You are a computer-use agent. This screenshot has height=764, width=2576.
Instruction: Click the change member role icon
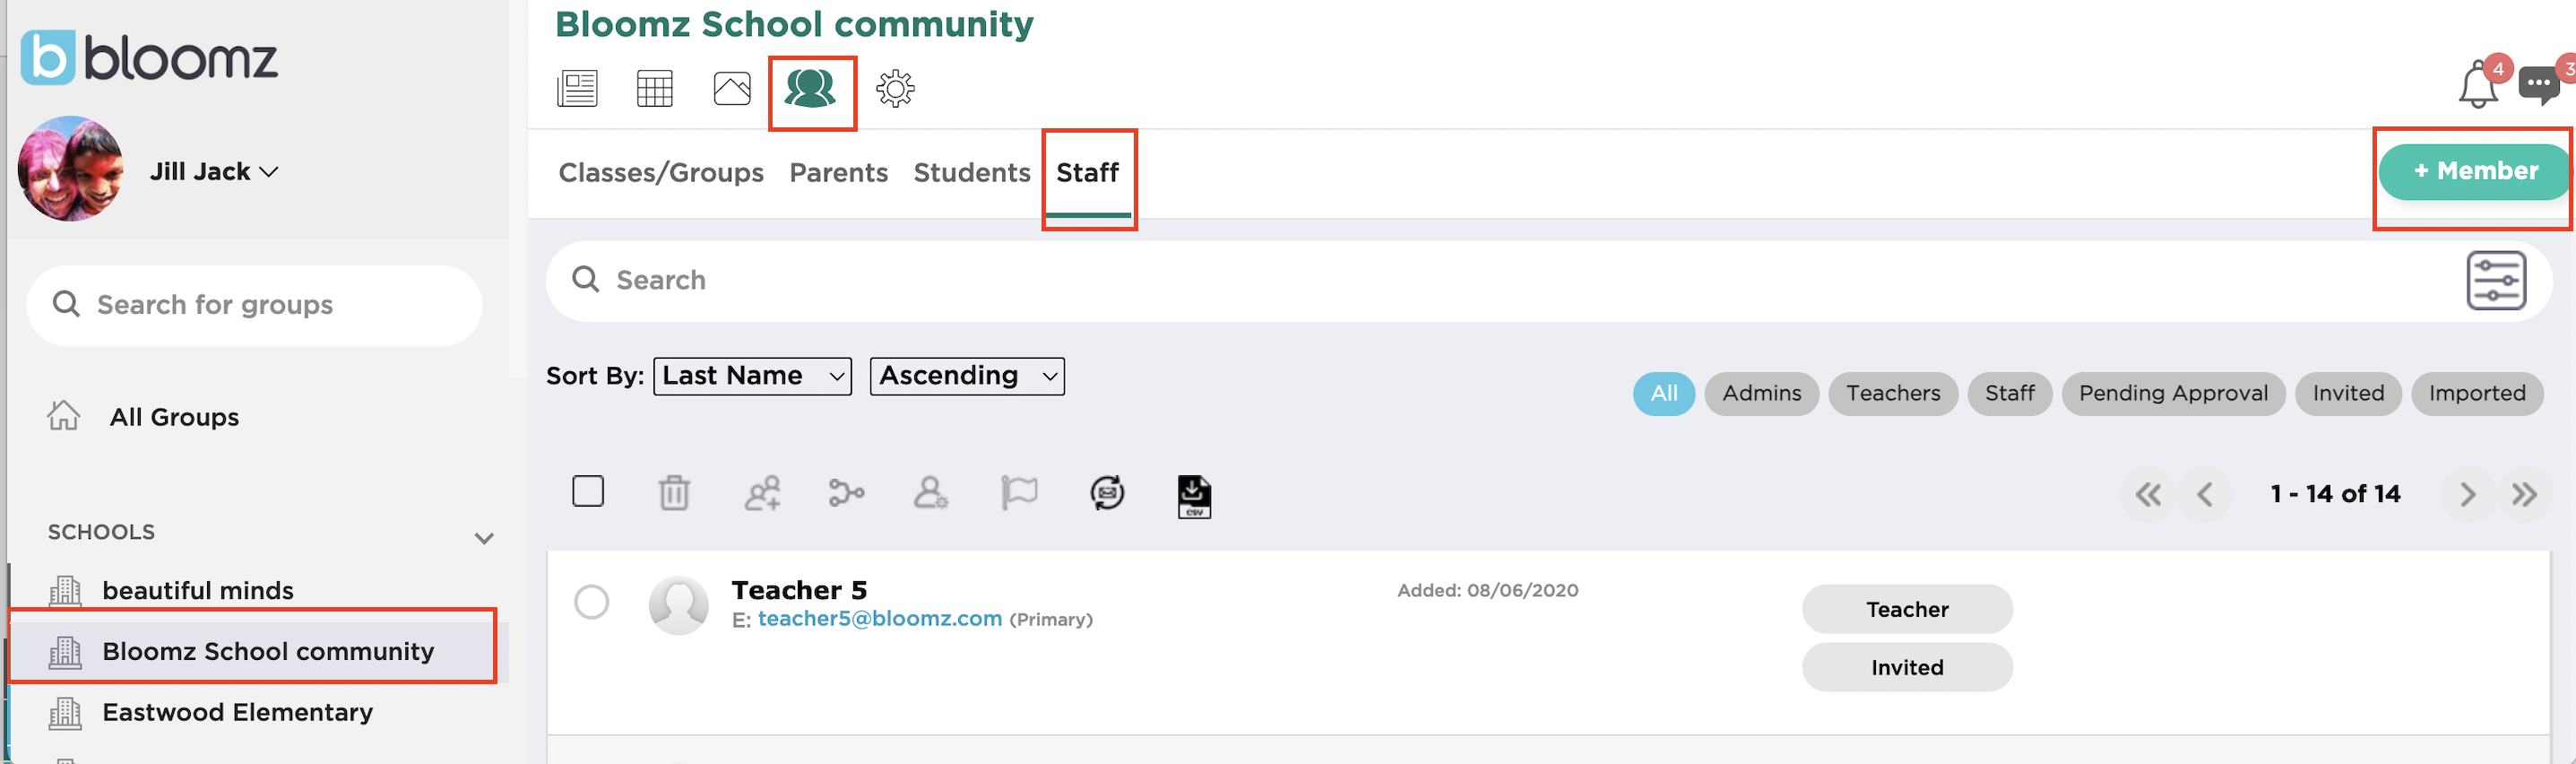tap(931, 493)
